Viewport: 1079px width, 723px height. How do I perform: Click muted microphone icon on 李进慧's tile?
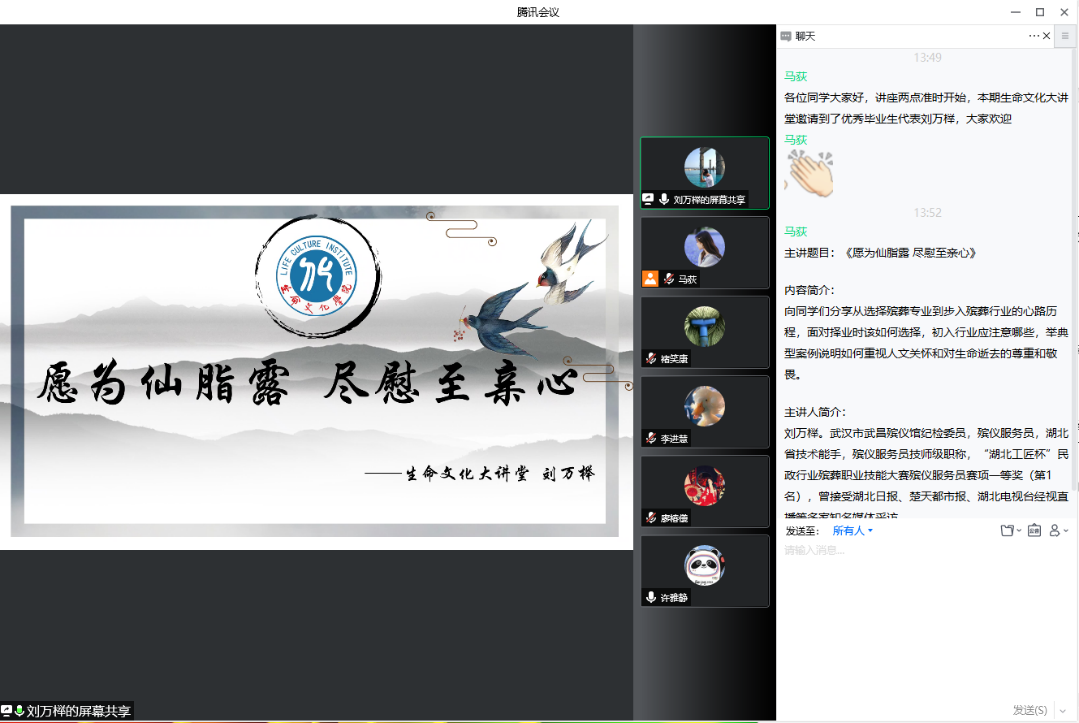point(651,438)
